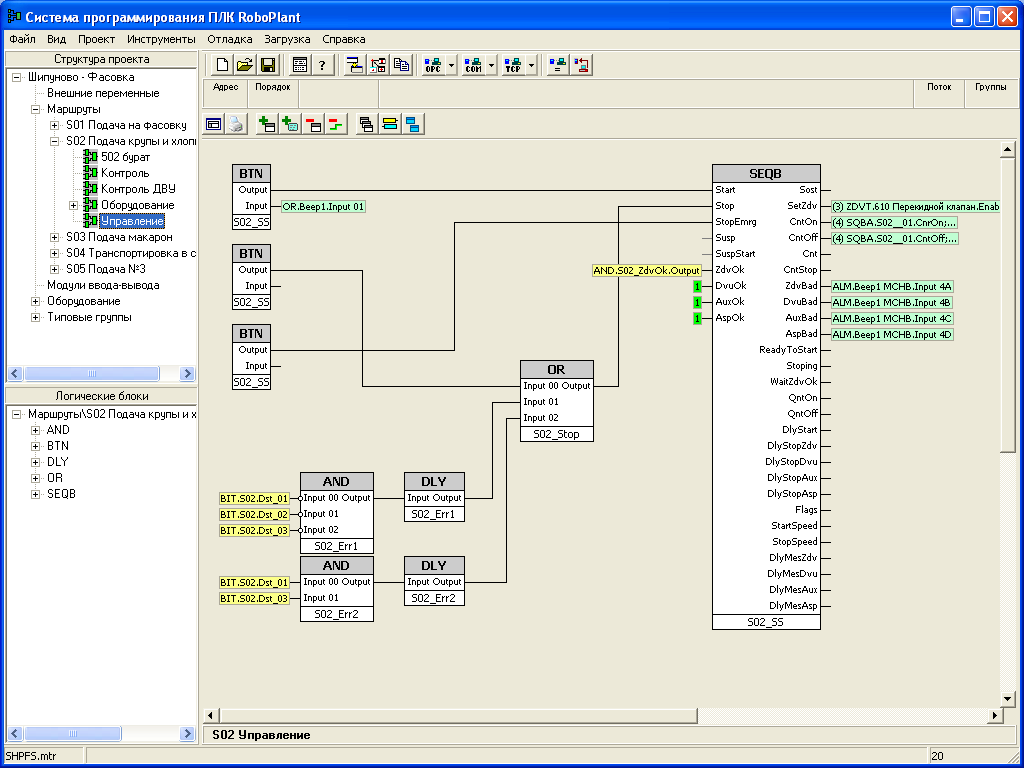This screenshot has width=1024, height=768.
Task: Open the Инструменты menu
Action: coord(161,39)
